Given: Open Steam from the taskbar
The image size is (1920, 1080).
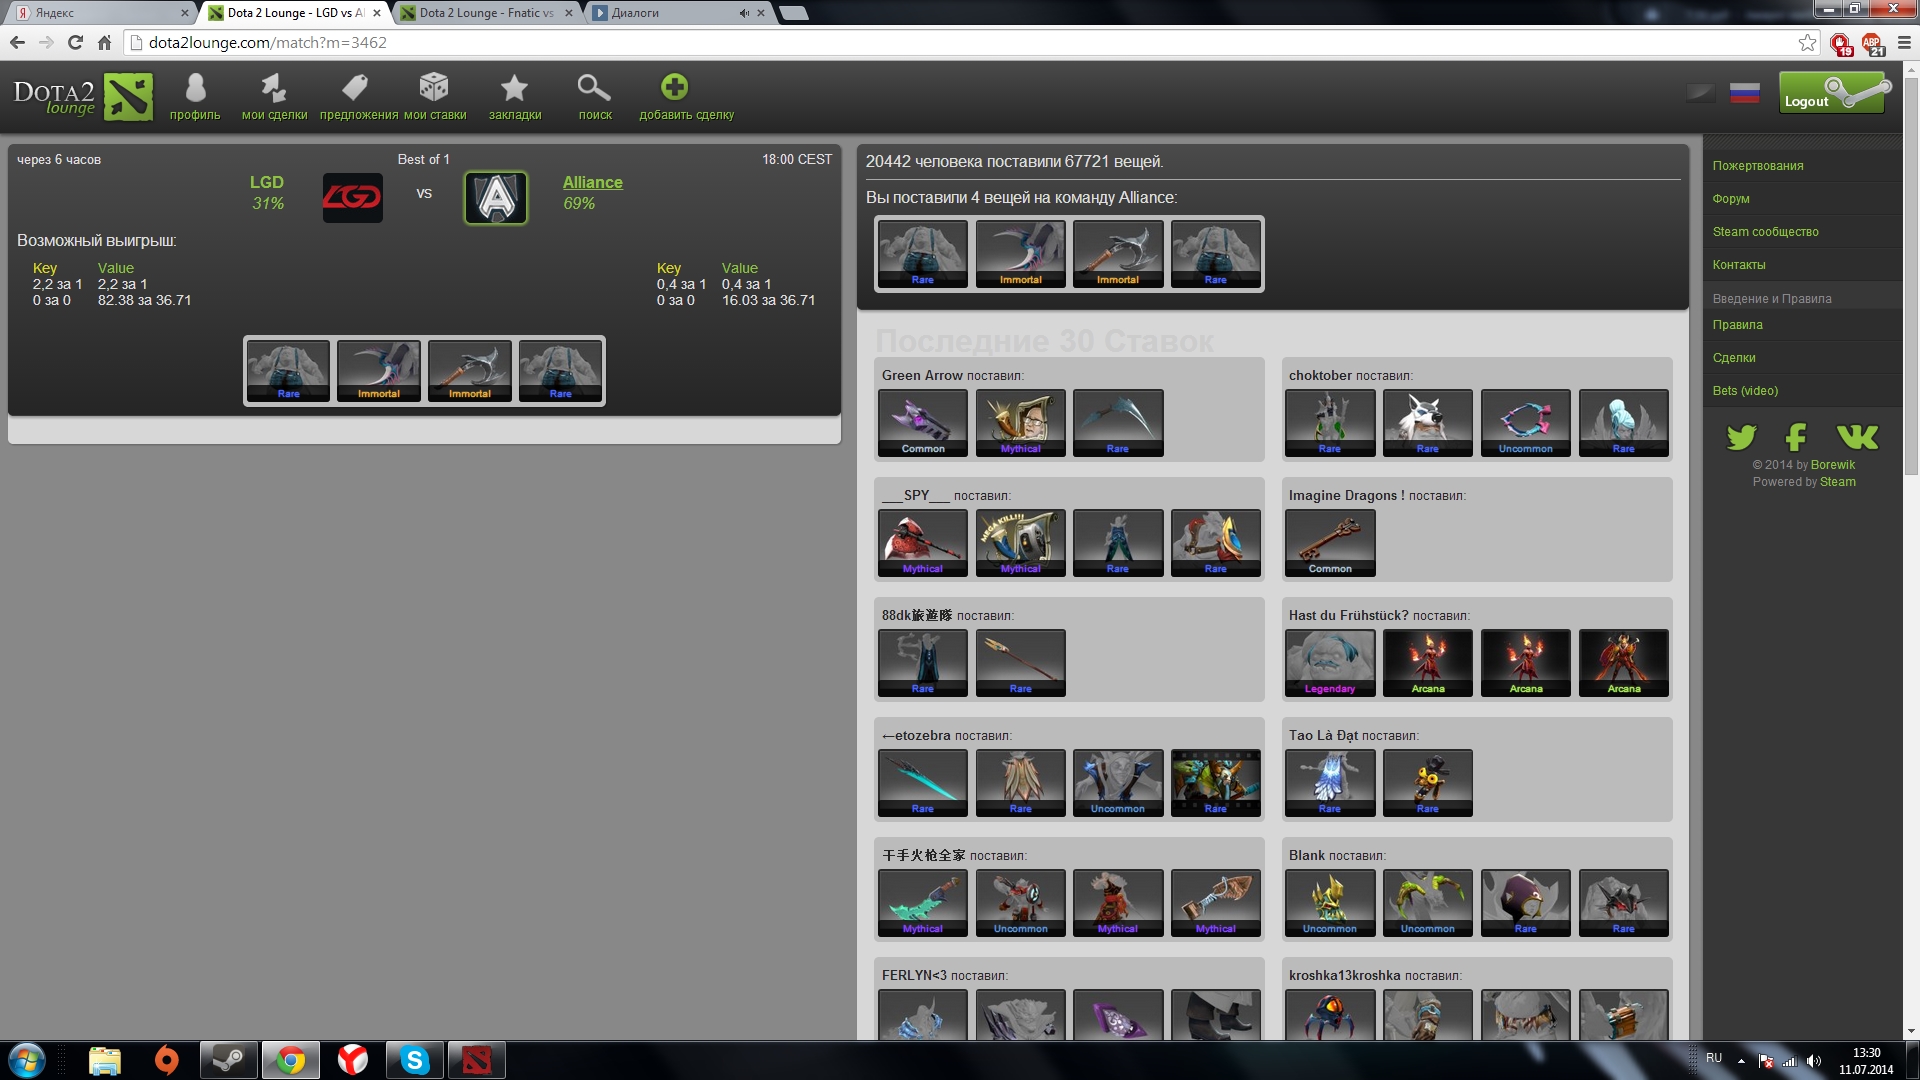Looking at the screenshot, I should 228,1060.
